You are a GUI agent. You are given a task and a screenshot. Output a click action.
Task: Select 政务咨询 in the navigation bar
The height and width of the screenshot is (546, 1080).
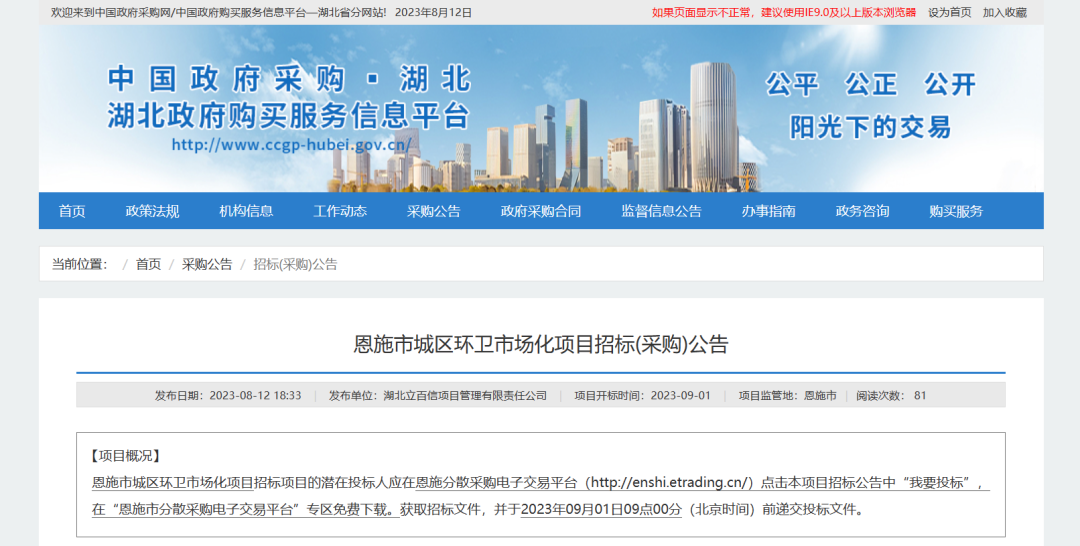pos(862,211)
